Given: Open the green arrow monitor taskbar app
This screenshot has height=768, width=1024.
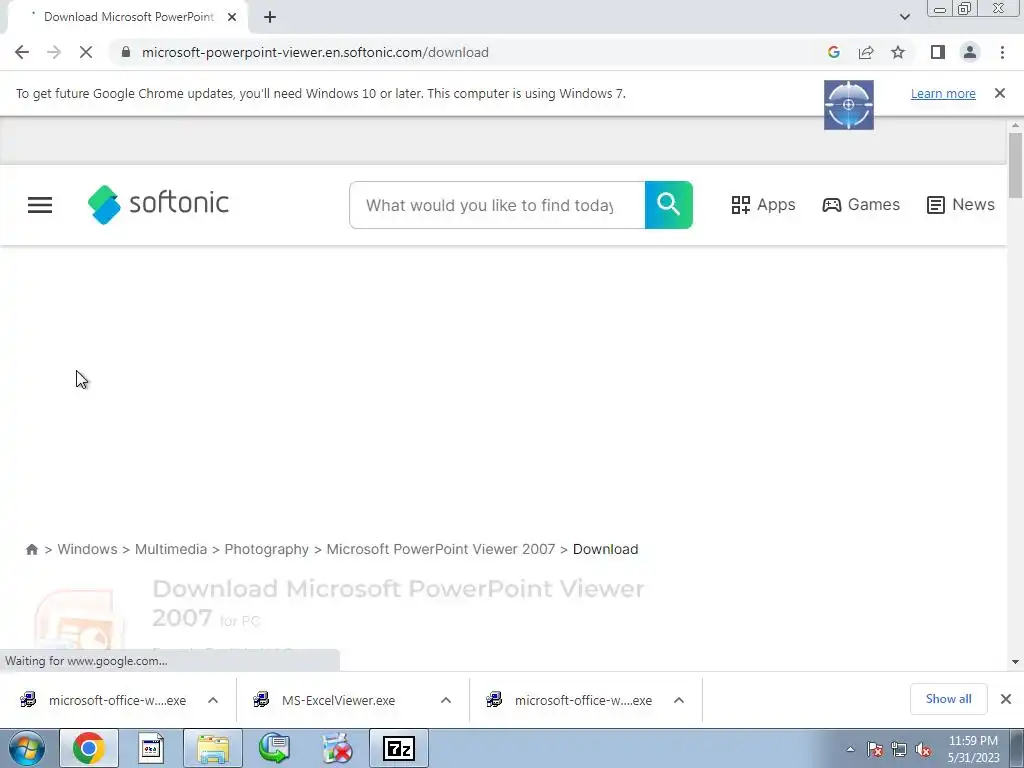Looking at the screenshot, I should pyautogui.click(x=274, y=748).
